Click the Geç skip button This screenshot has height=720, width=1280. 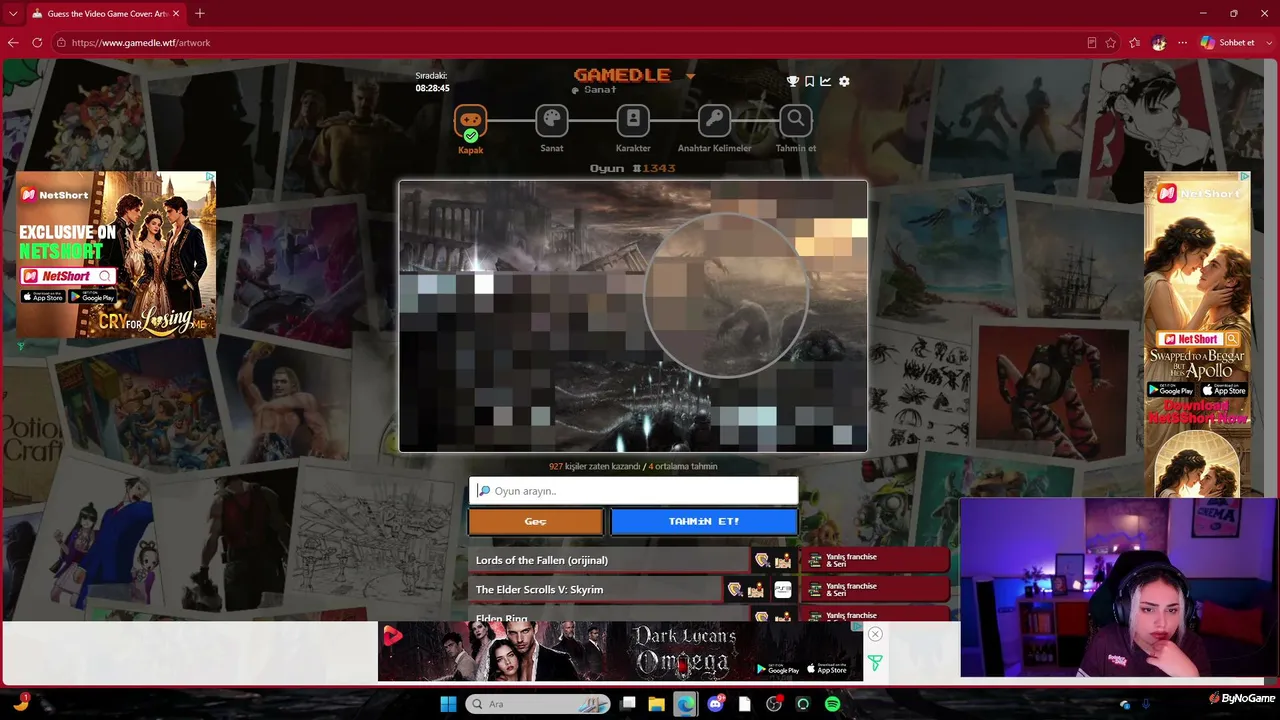pyautogui.click(x=536, y=521)
